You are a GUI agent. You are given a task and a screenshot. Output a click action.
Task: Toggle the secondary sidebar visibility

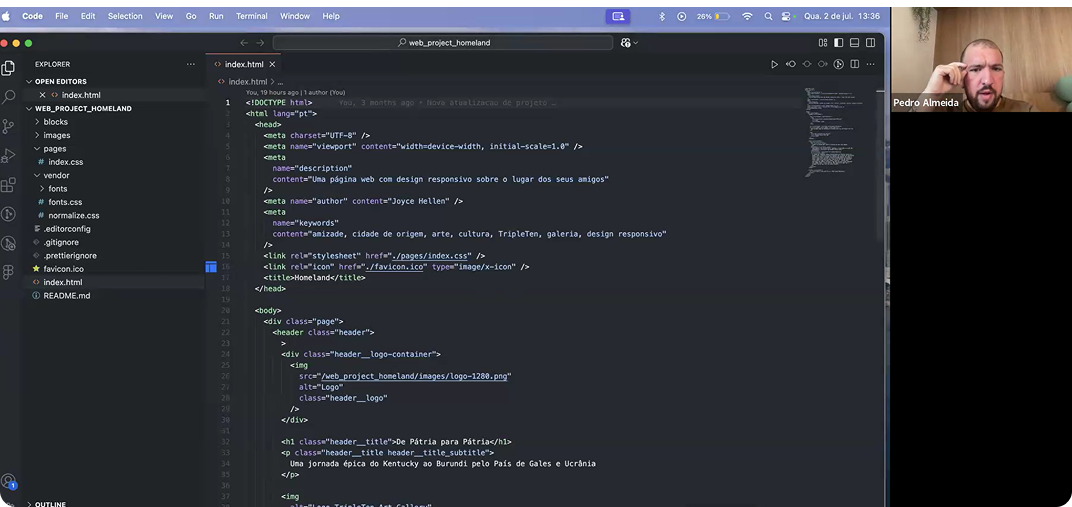(x=871, y=43)
